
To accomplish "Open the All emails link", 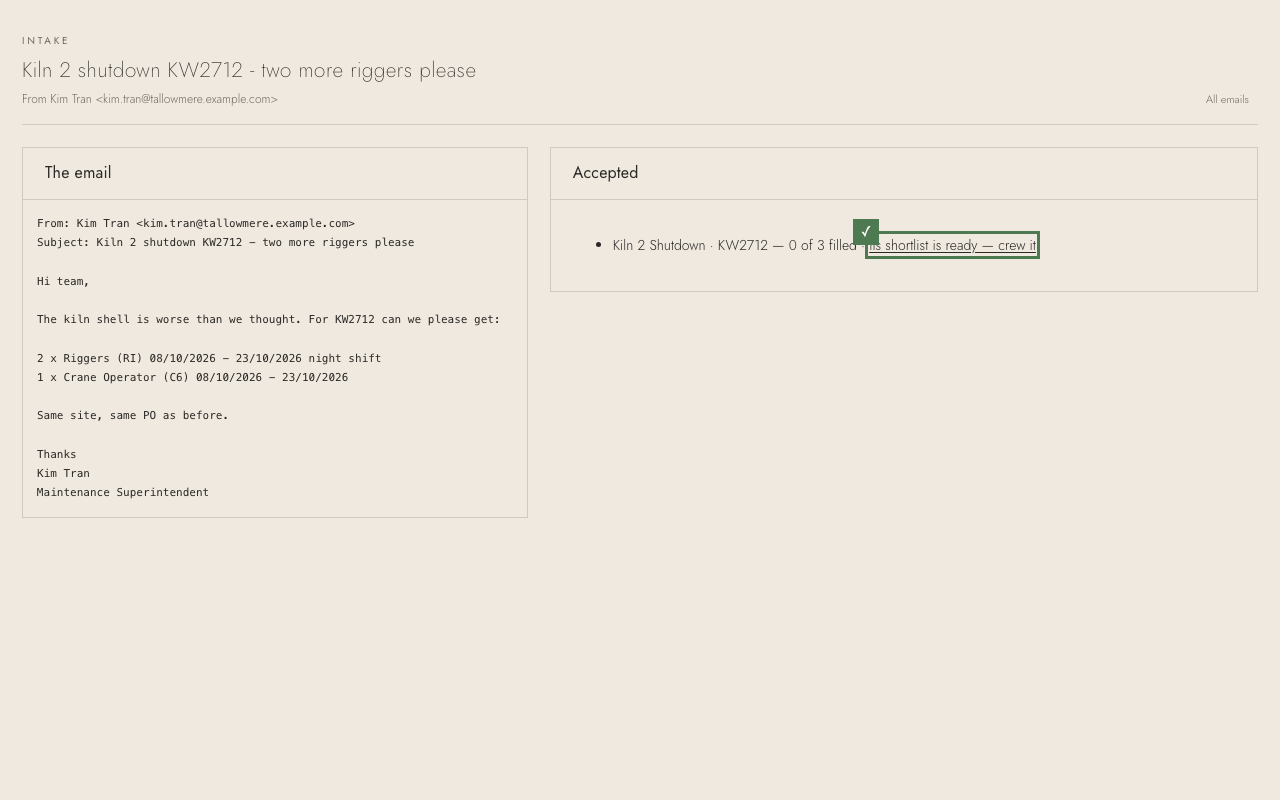I will (1227, 99).
